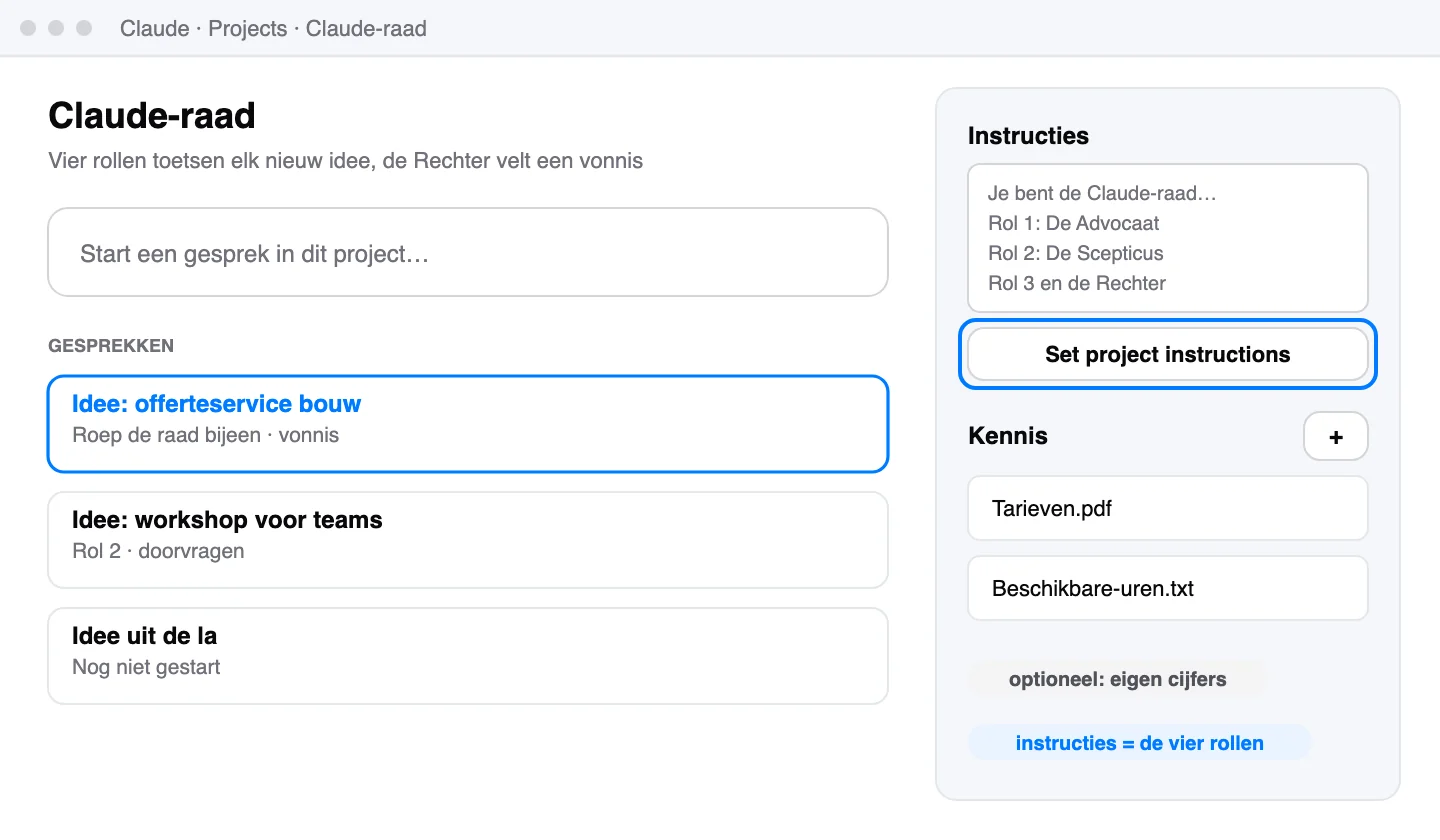Click the project description 'Vier rollen toetsen' text
1440x840 pixels.
346,160
